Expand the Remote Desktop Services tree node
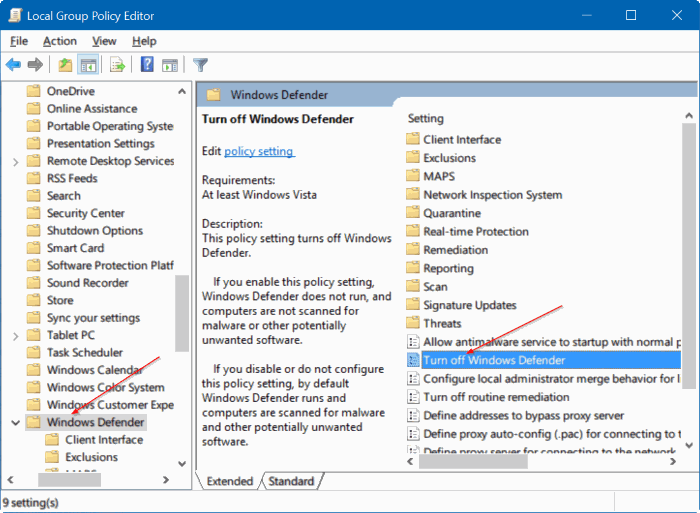The image size is (700, 513). 16,162
